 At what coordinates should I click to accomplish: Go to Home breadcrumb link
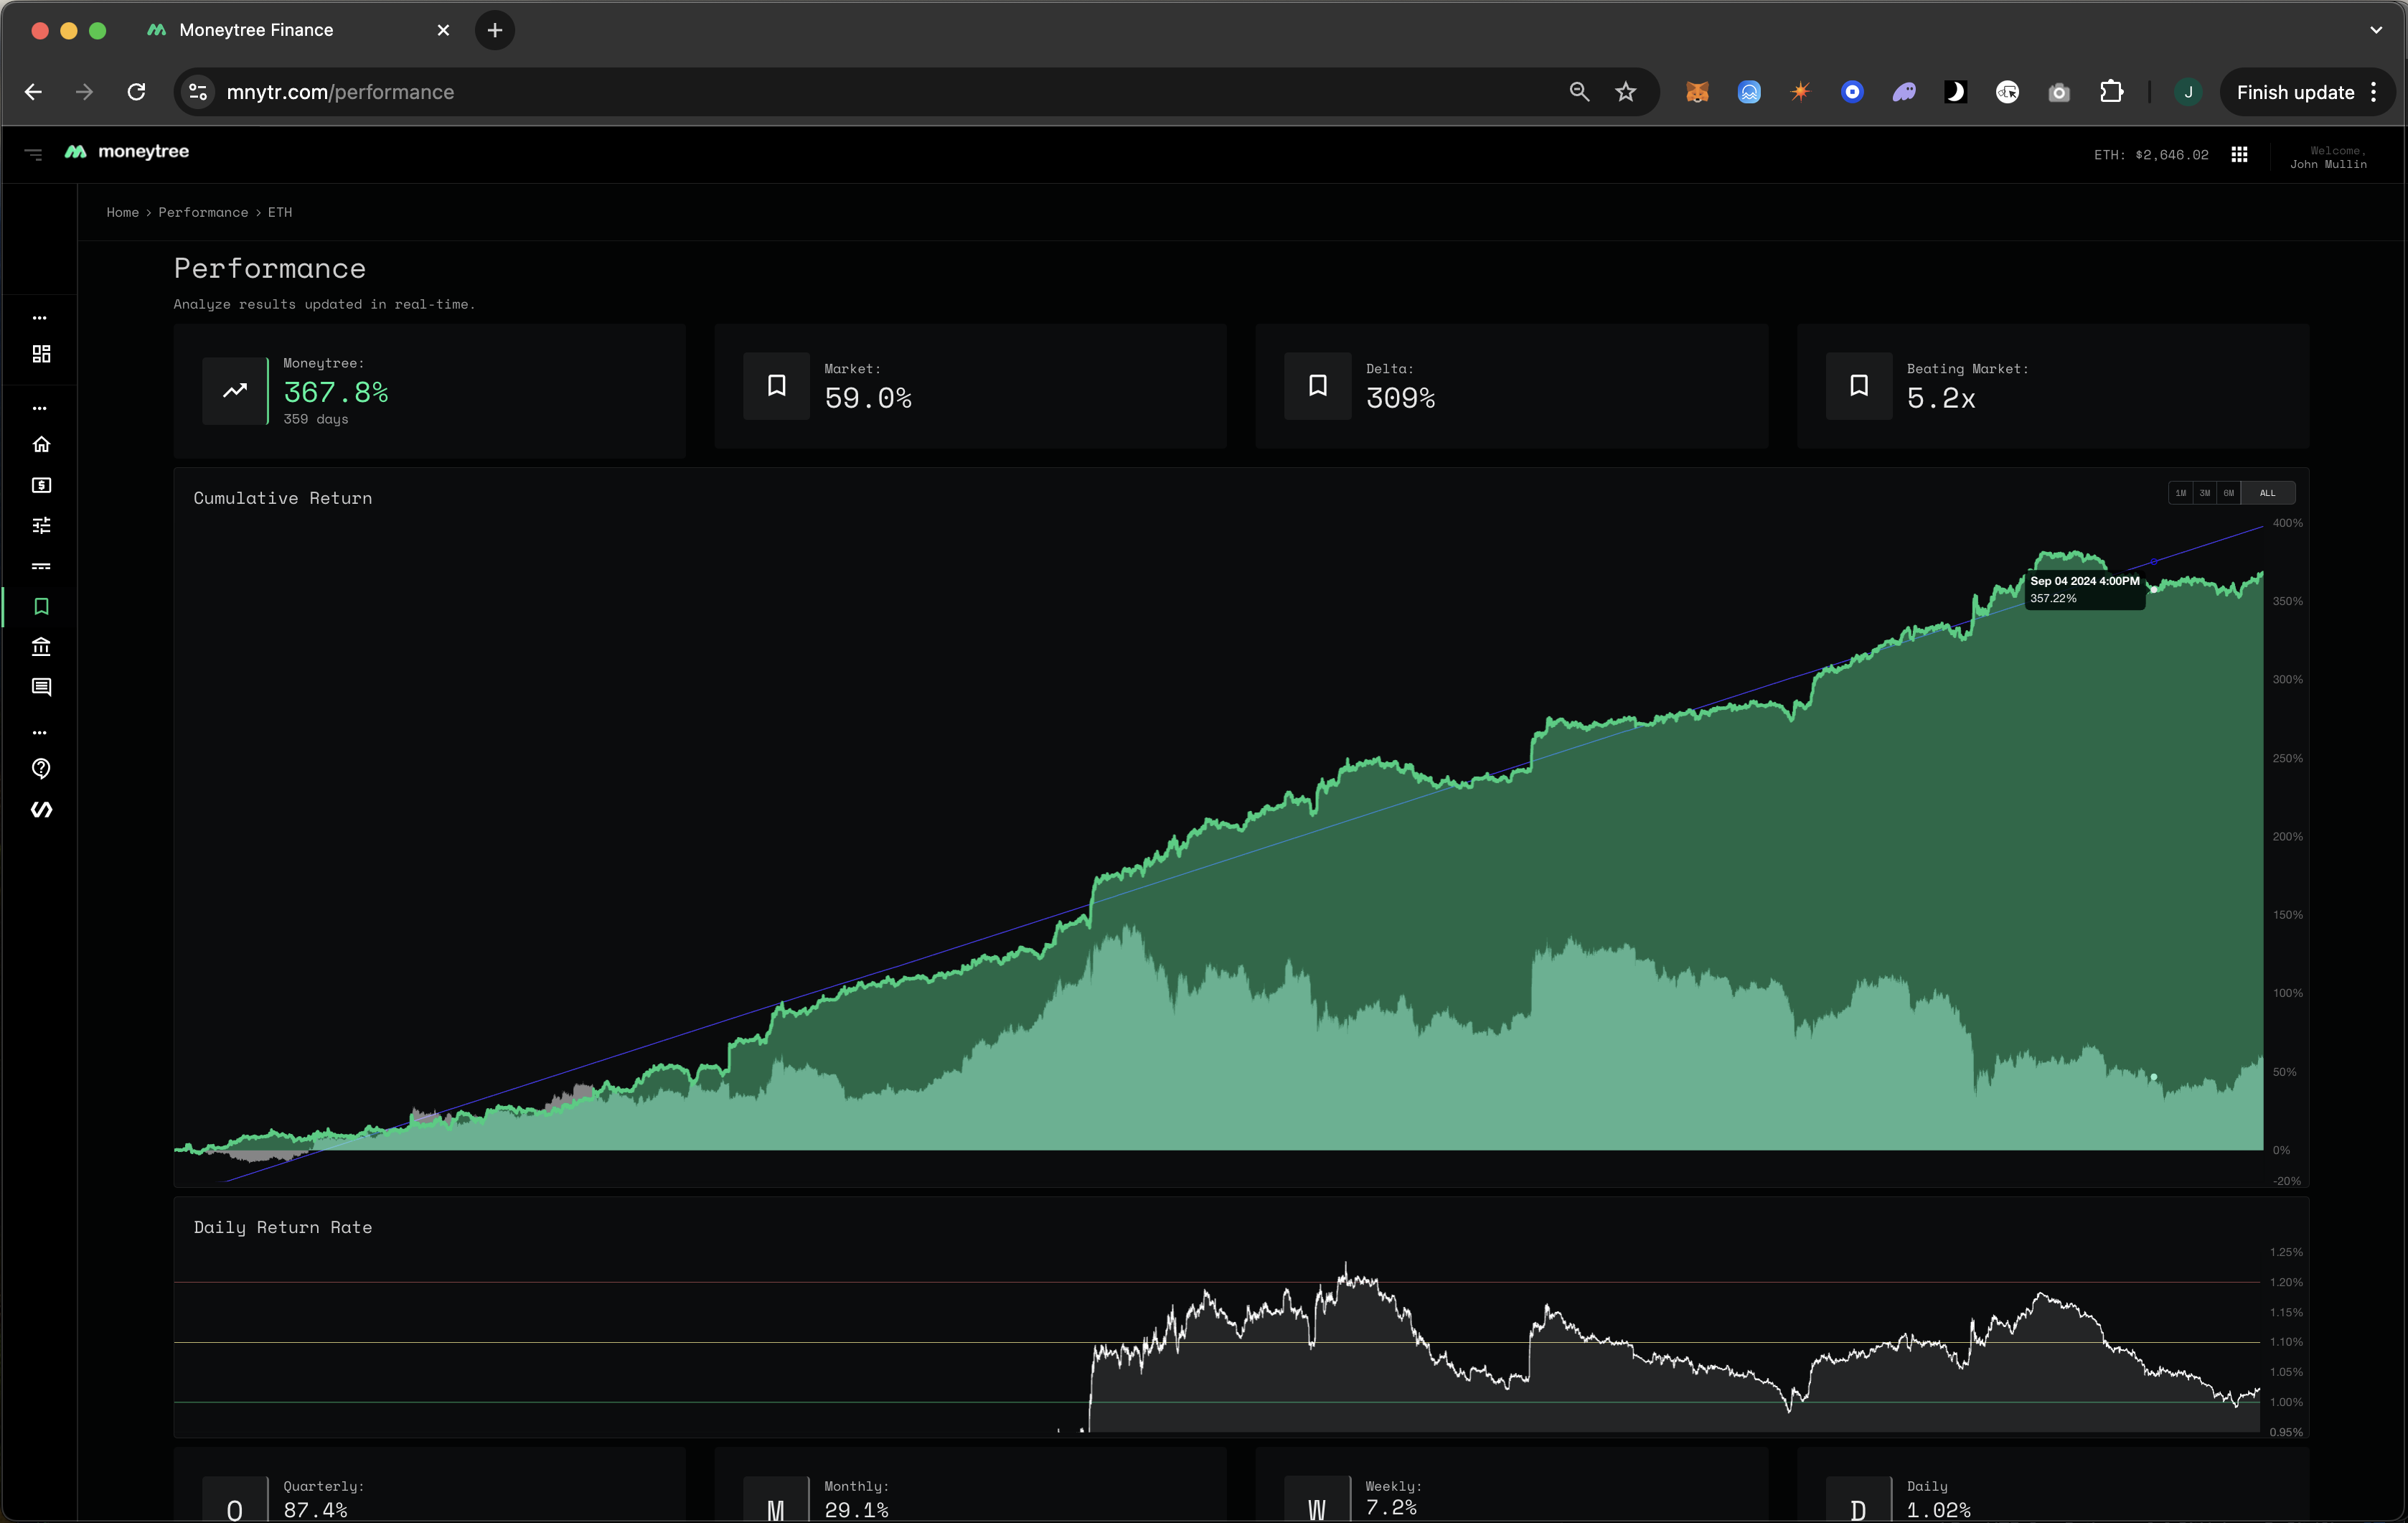[x=122, y=212]
